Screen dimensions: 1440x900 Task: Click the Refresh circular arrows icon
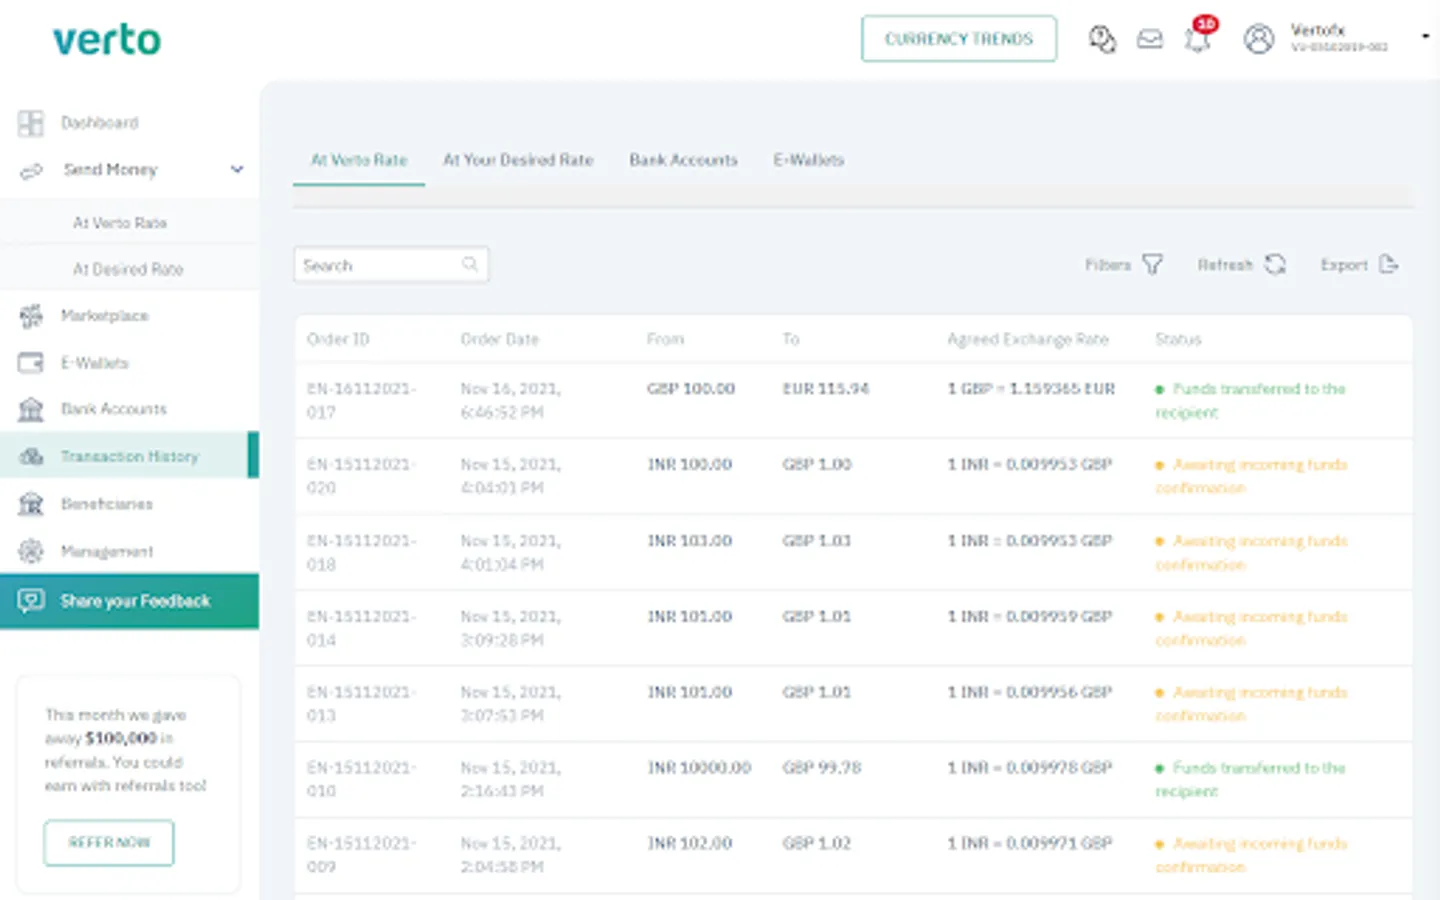tap(1275, 265)
